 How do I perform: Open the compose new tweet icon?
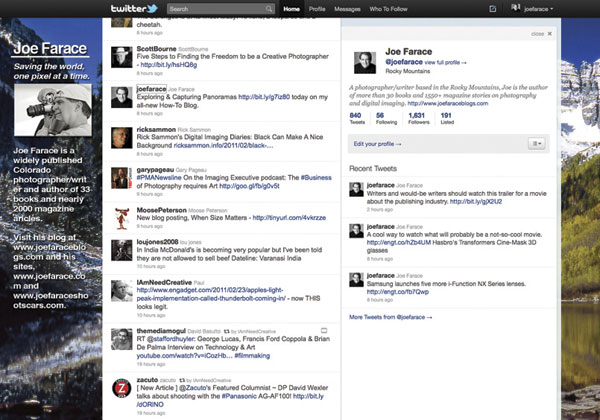click(492, 9)
